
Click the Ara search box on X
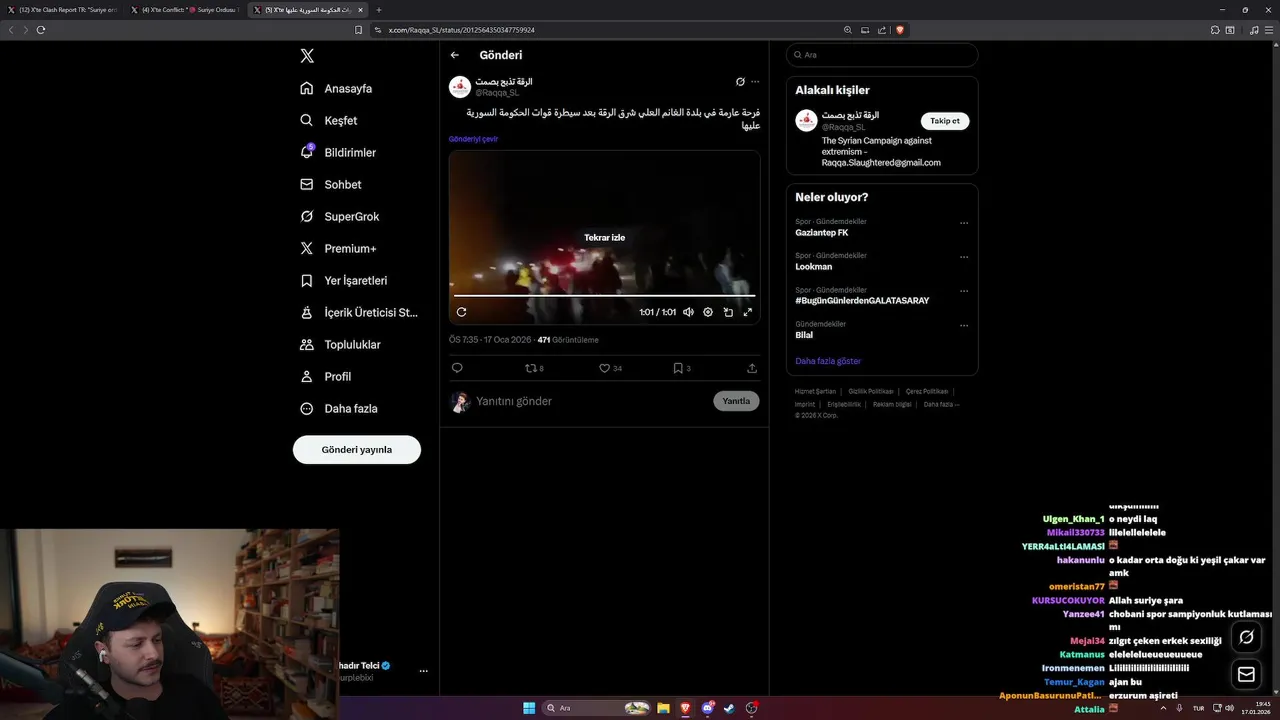pyautogui.click(x=882, y=55)
